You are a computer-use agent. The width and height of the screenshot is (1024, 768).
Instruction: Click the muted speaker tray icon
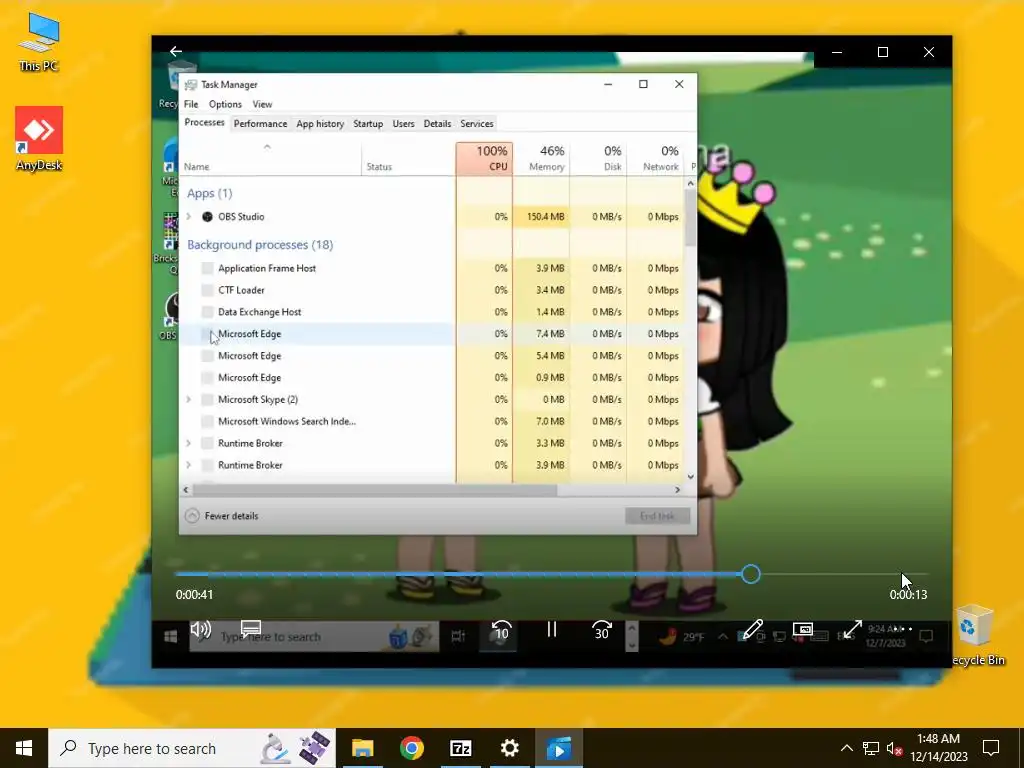(x=895, y=748)
